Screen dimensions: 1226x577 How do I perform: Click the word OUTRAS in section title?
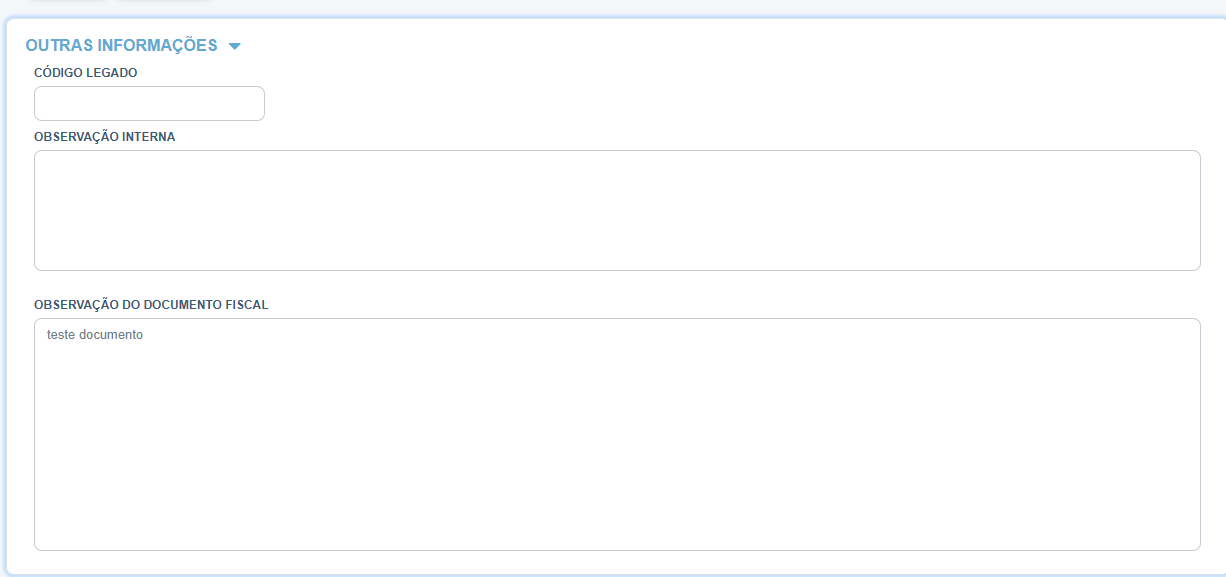(x=53, y=45)
